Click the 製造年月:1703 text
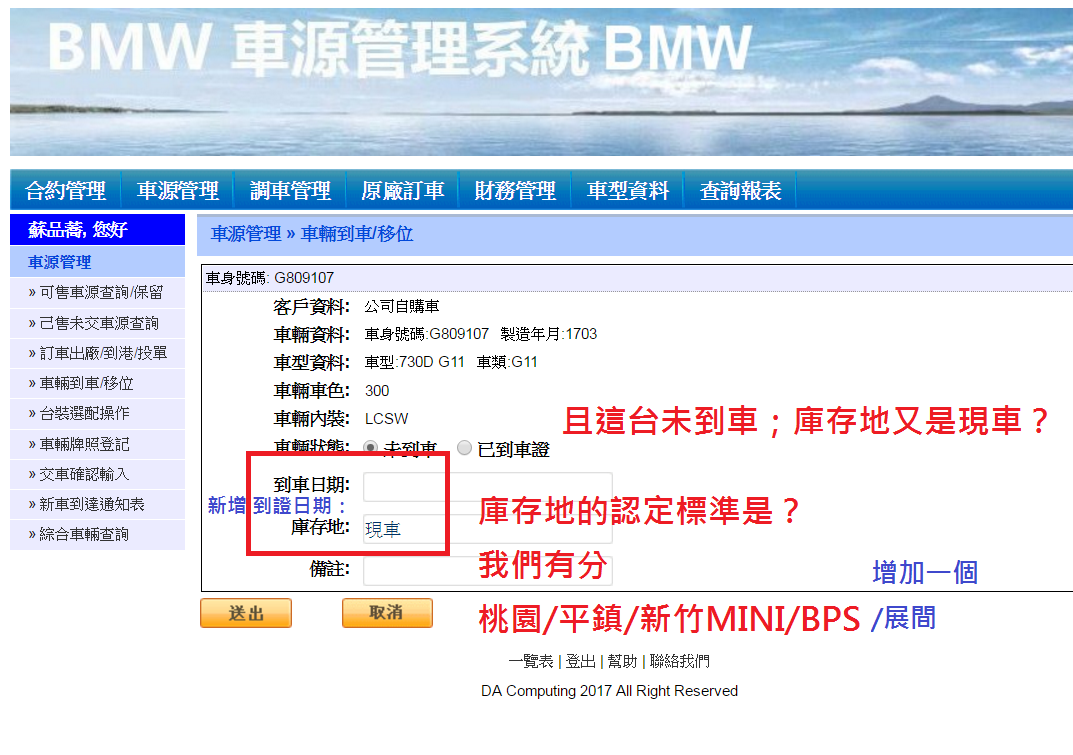Image resolution: width=1073 pixels, height=755 pixels. pos(549,334)
